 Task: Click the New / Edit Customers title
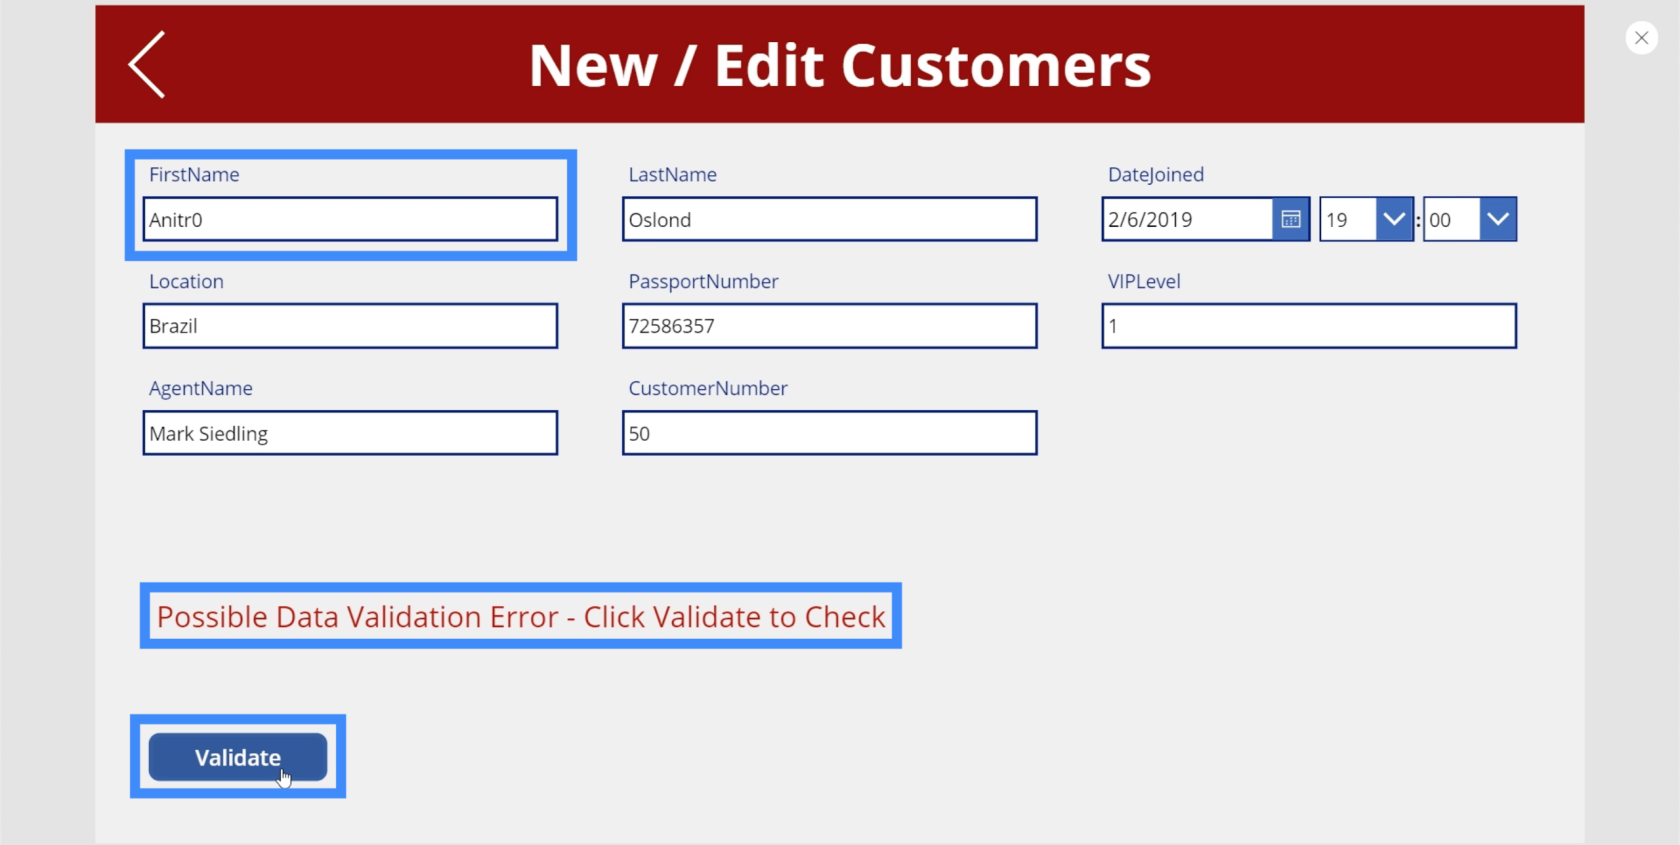840,66
